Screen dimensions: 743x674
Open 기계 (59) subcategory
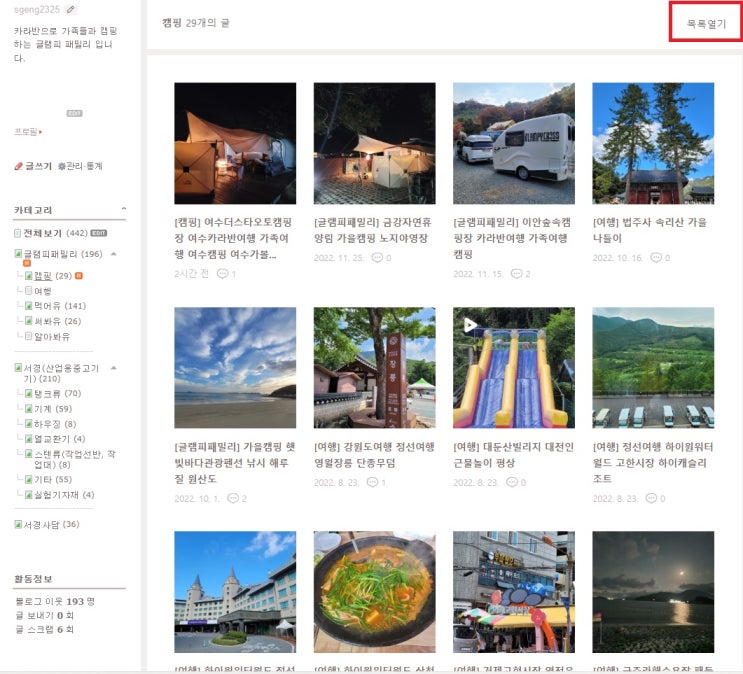click(49, 409)
